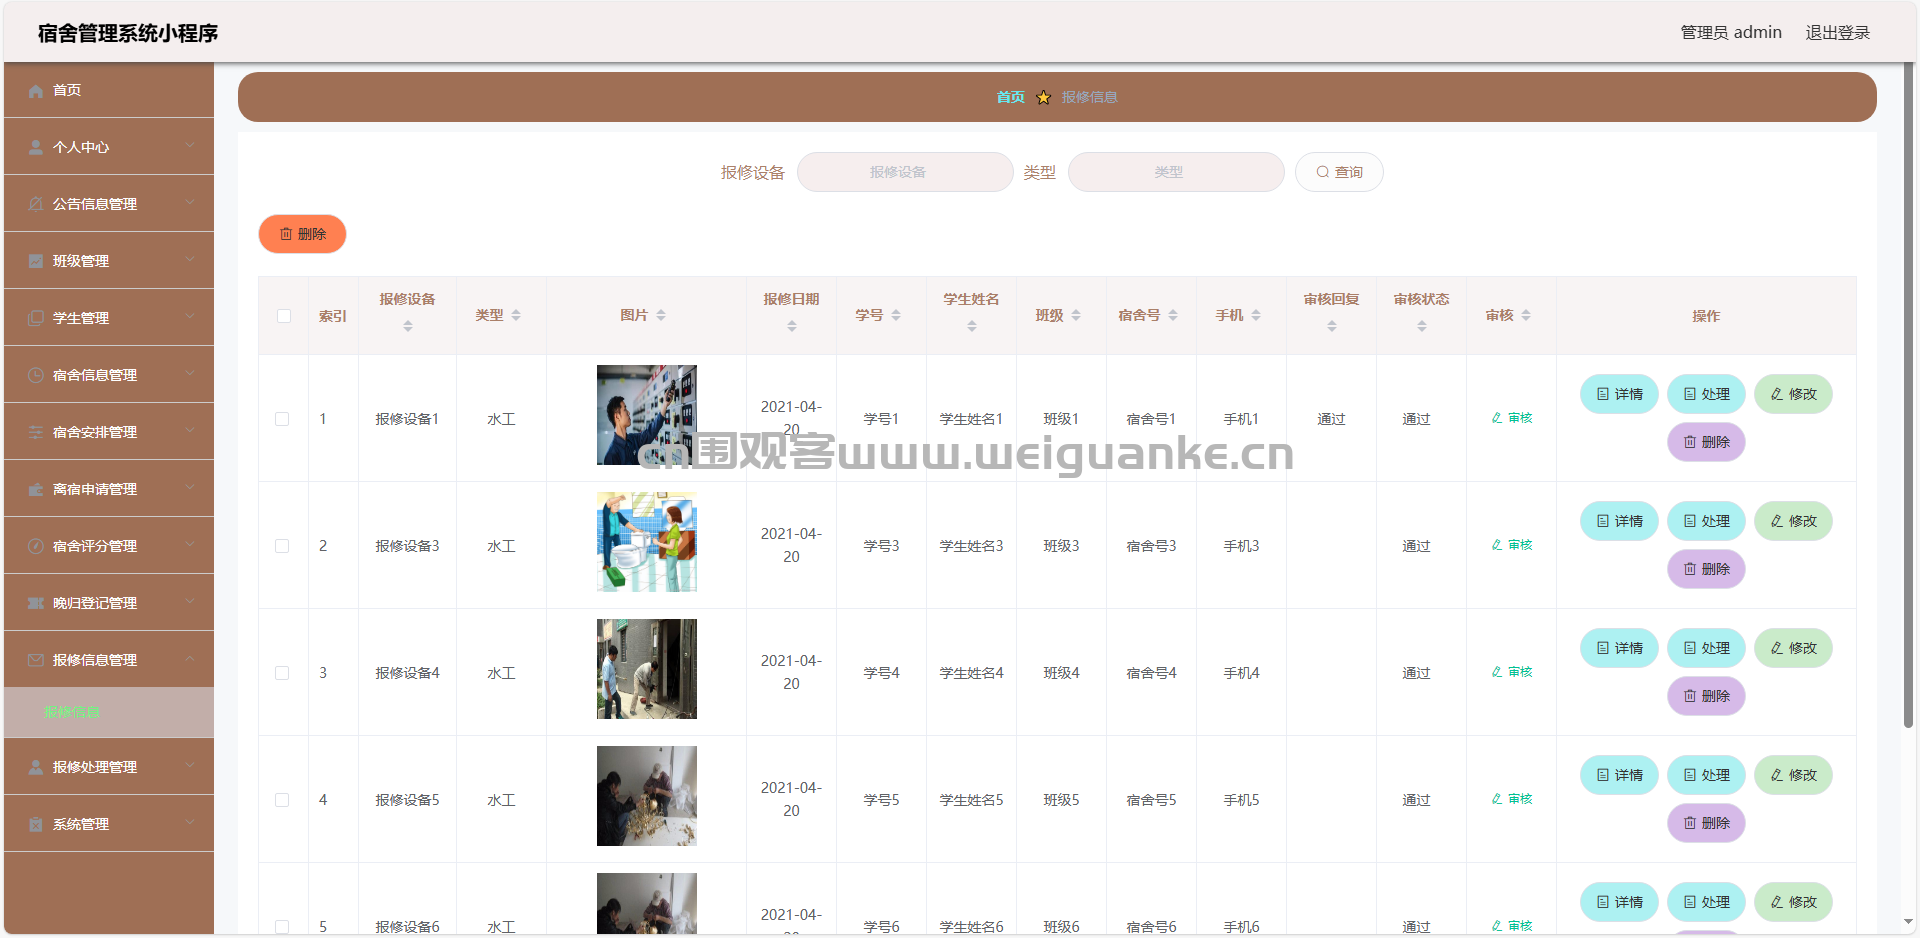Image resolution: width=1920 pixels, height=938 pixels.
Task: Click 修改 button for row 1
Action: [x=1793, y=394]
